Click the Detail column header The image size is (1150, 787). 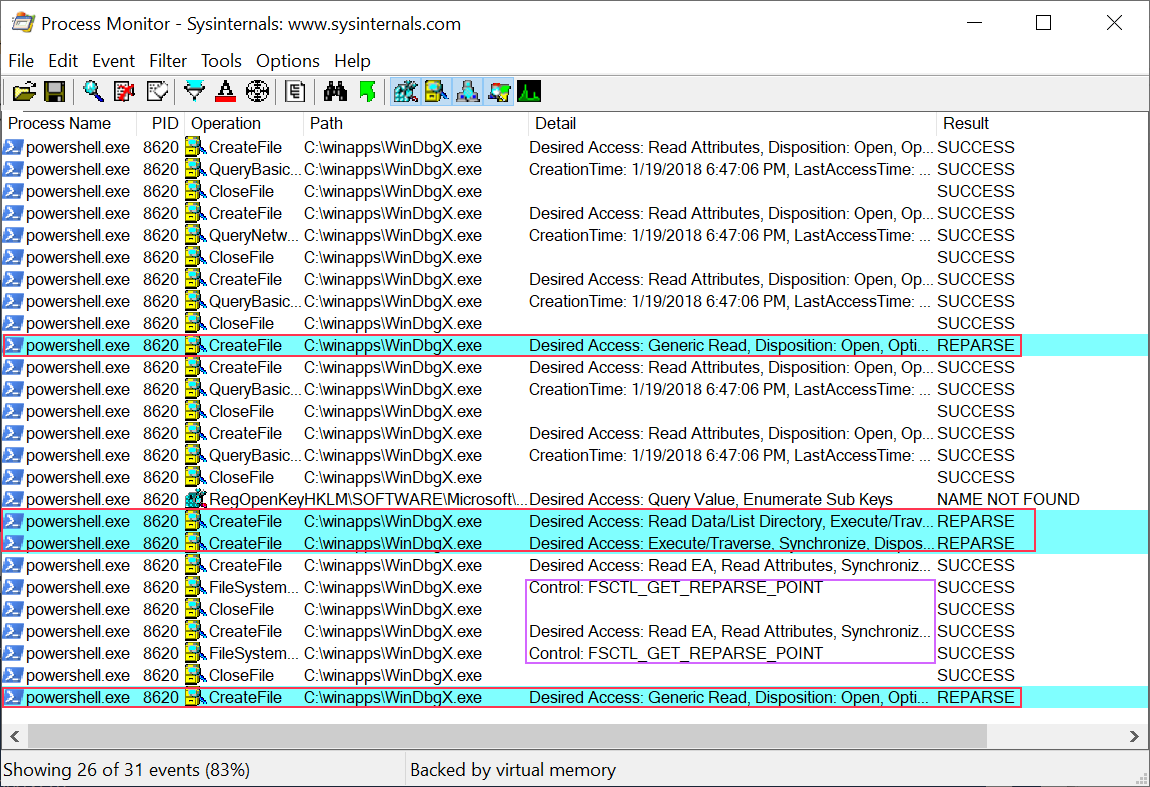click(732, 123)
